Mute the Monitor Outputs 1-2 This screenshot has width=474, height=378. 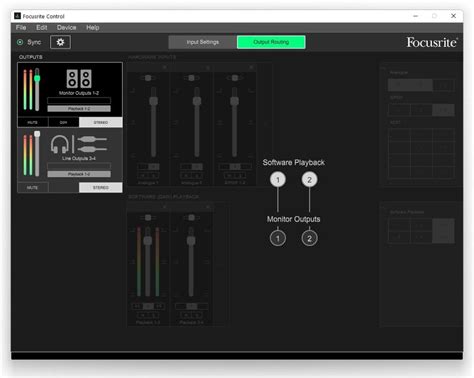click(33, 122)
